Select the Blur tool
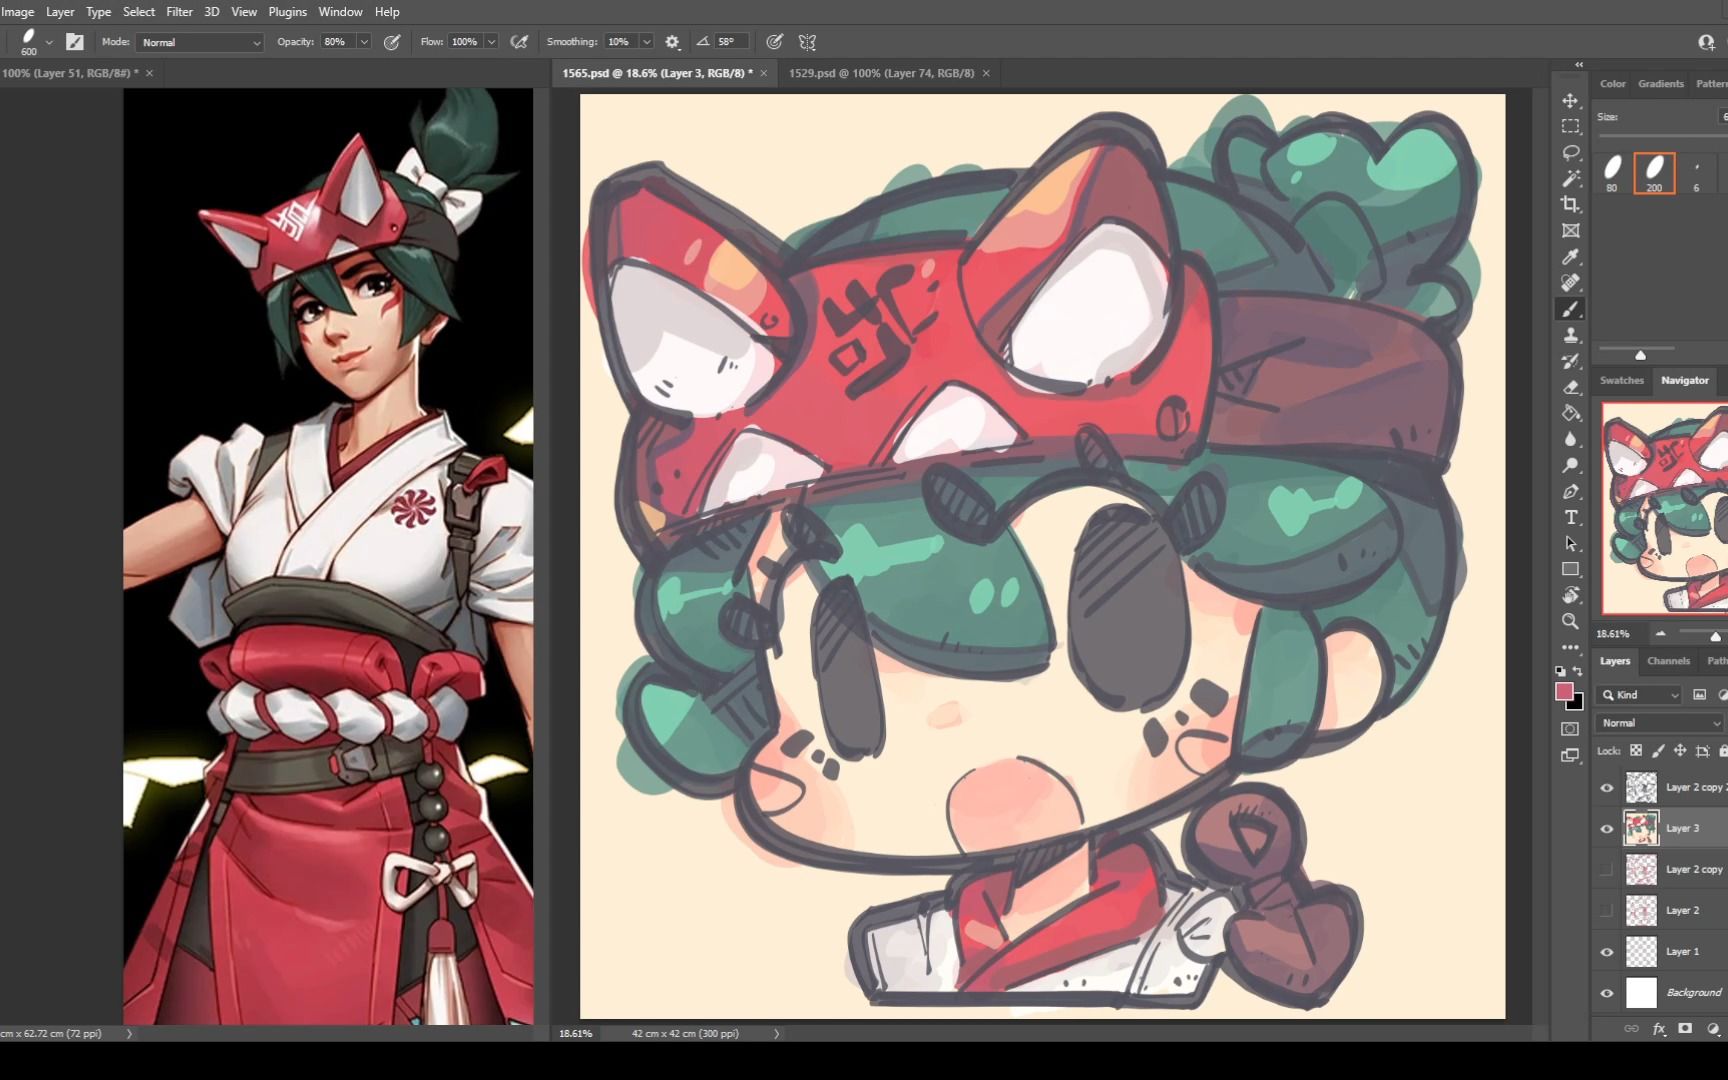This screenshot has height=1080, width=1728. 1571,439
